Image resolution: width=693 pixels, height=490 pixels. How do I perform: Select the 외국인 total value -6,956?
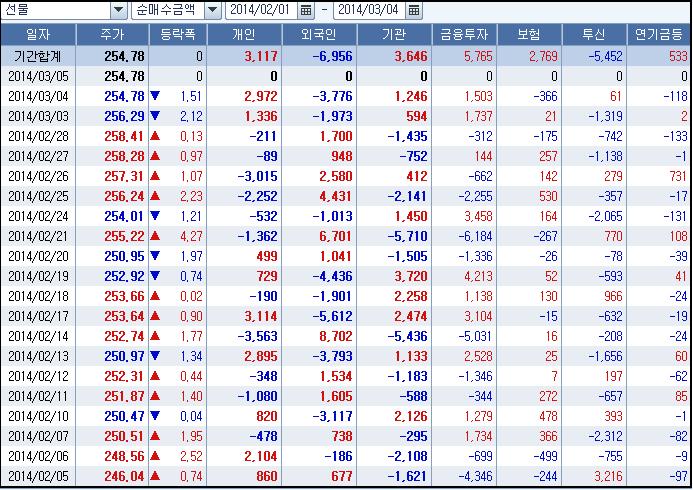point(332,56)
